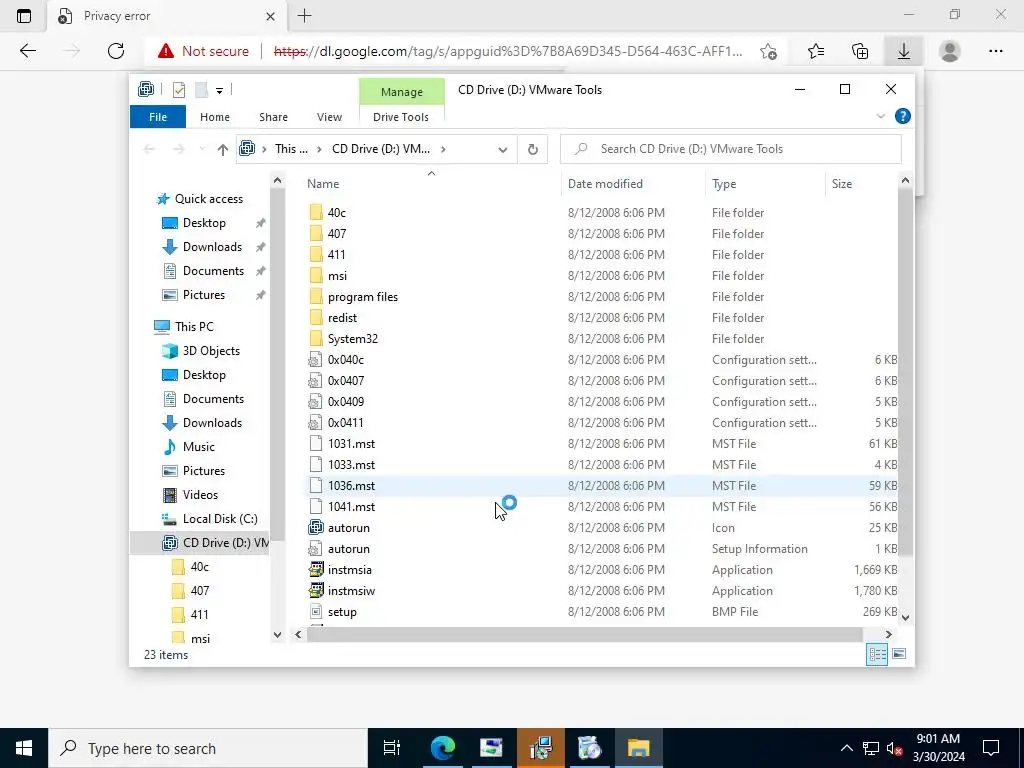Open Edge profile avatar
Viewport: 1024px width, 768px height.
coord(950,51)
